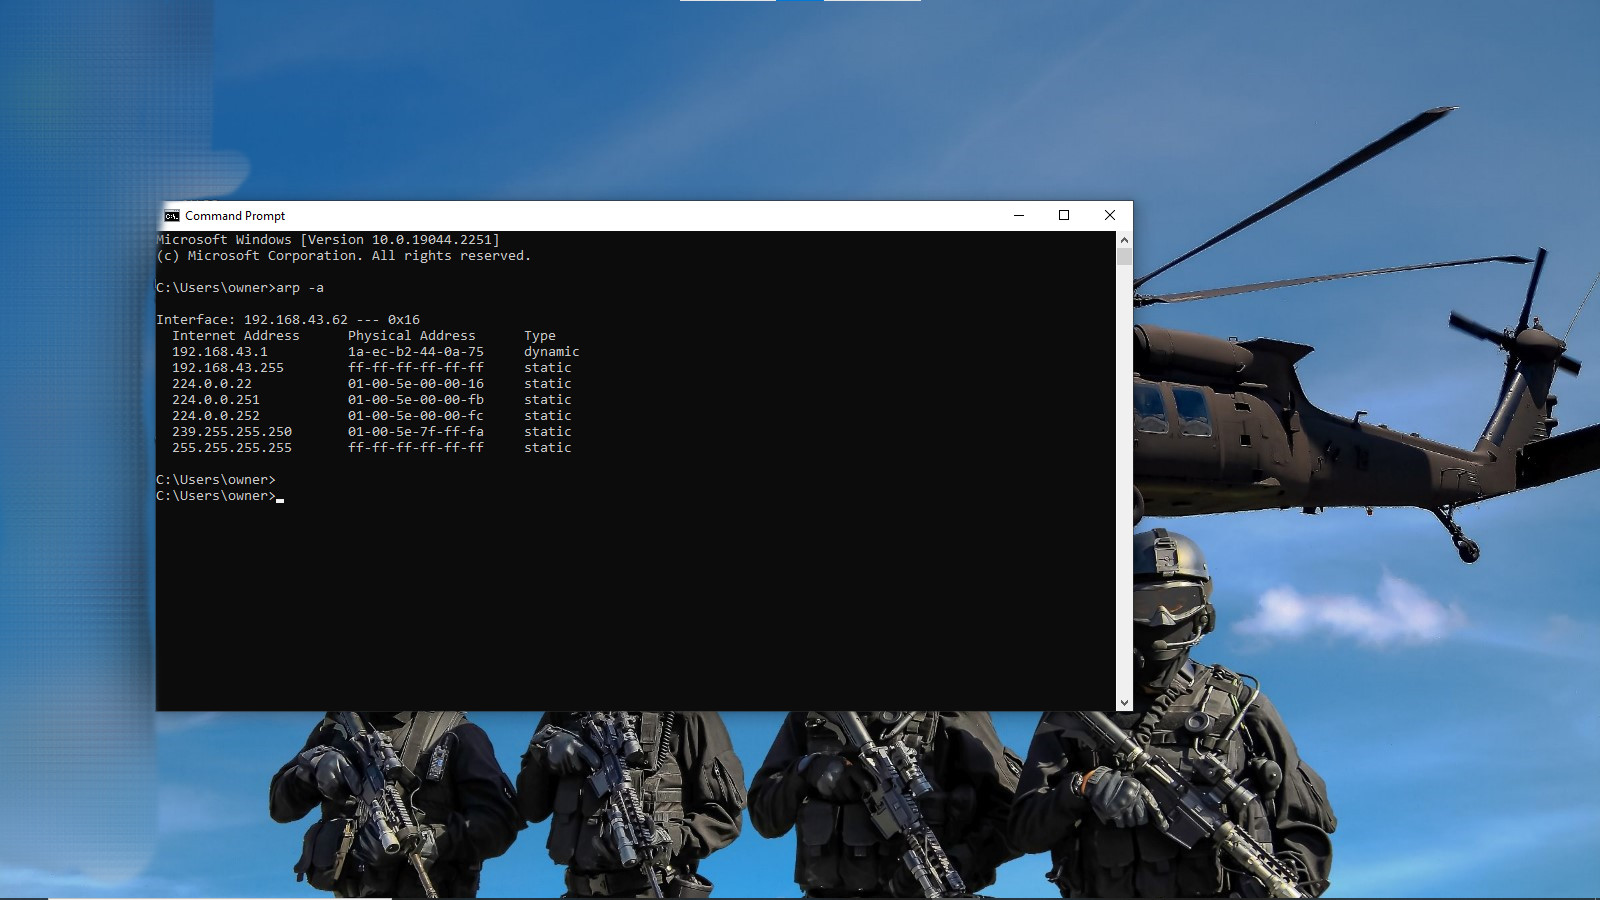This screenshot has height=900, width=1600.
Task: Click the scrollbar up arrow
Action: tap(1123, 238)
